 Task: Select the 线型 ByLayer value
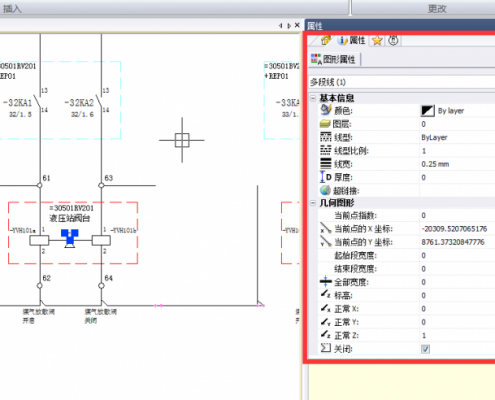point(434,137)
